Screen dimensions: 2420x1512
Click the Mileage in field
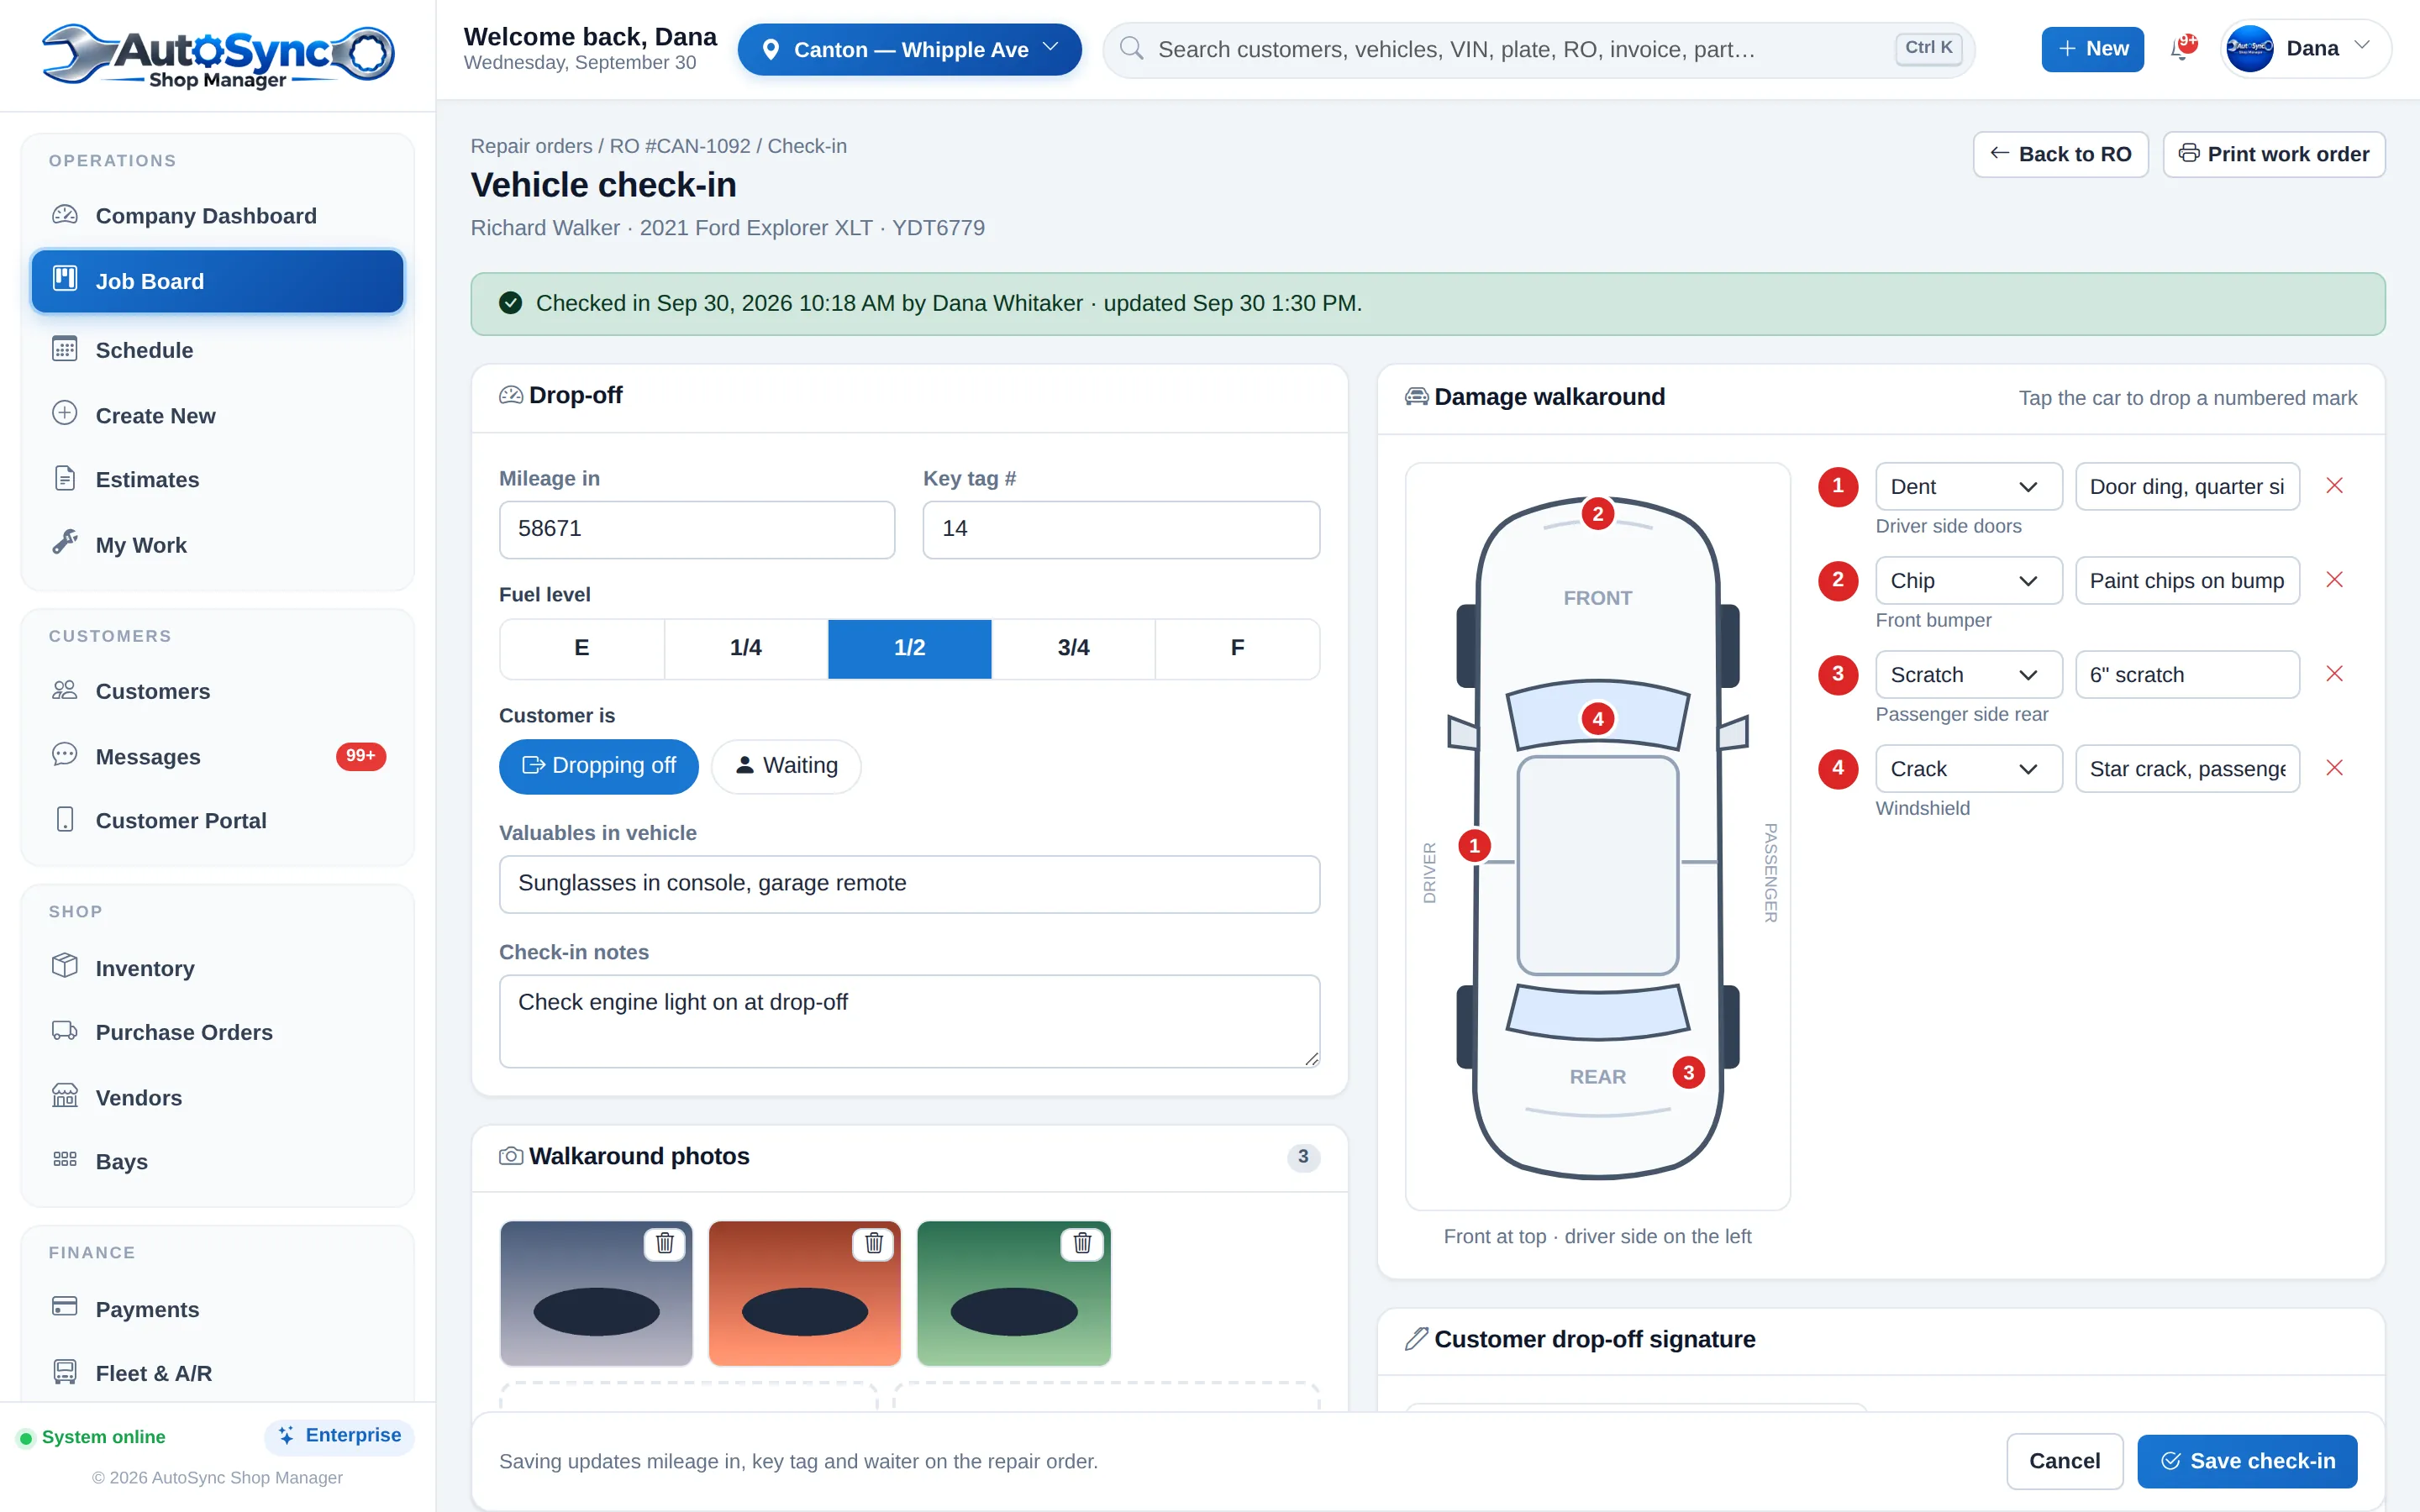point(697,529)
